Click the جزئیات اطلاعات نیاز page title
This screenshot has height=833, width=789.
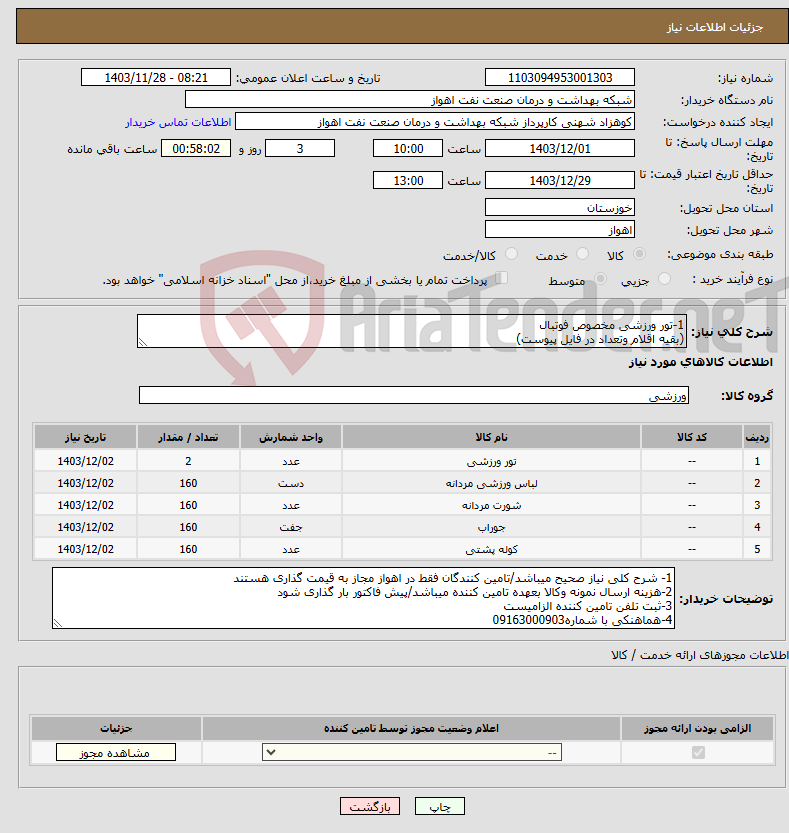[x=715, y=27]
